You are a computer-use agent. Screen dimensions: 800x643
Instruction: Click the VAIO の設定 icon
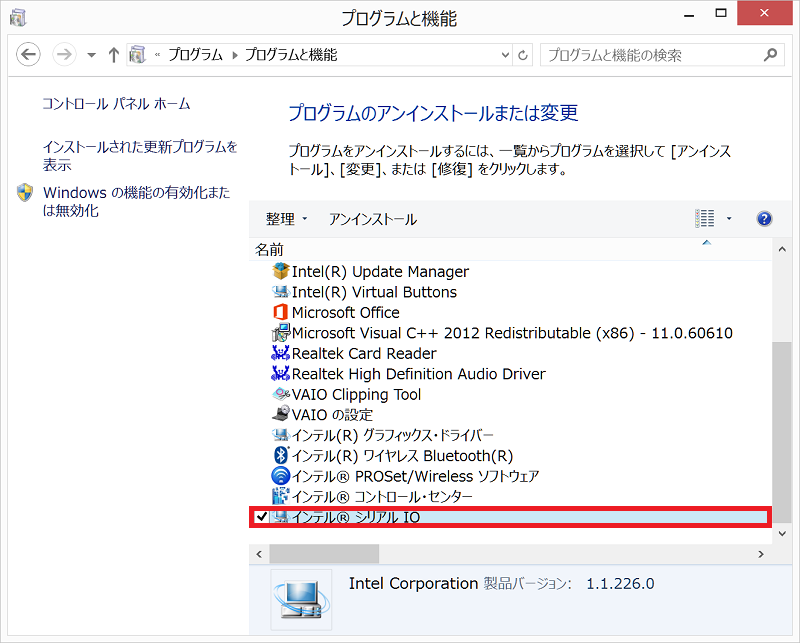click(280, 413)
